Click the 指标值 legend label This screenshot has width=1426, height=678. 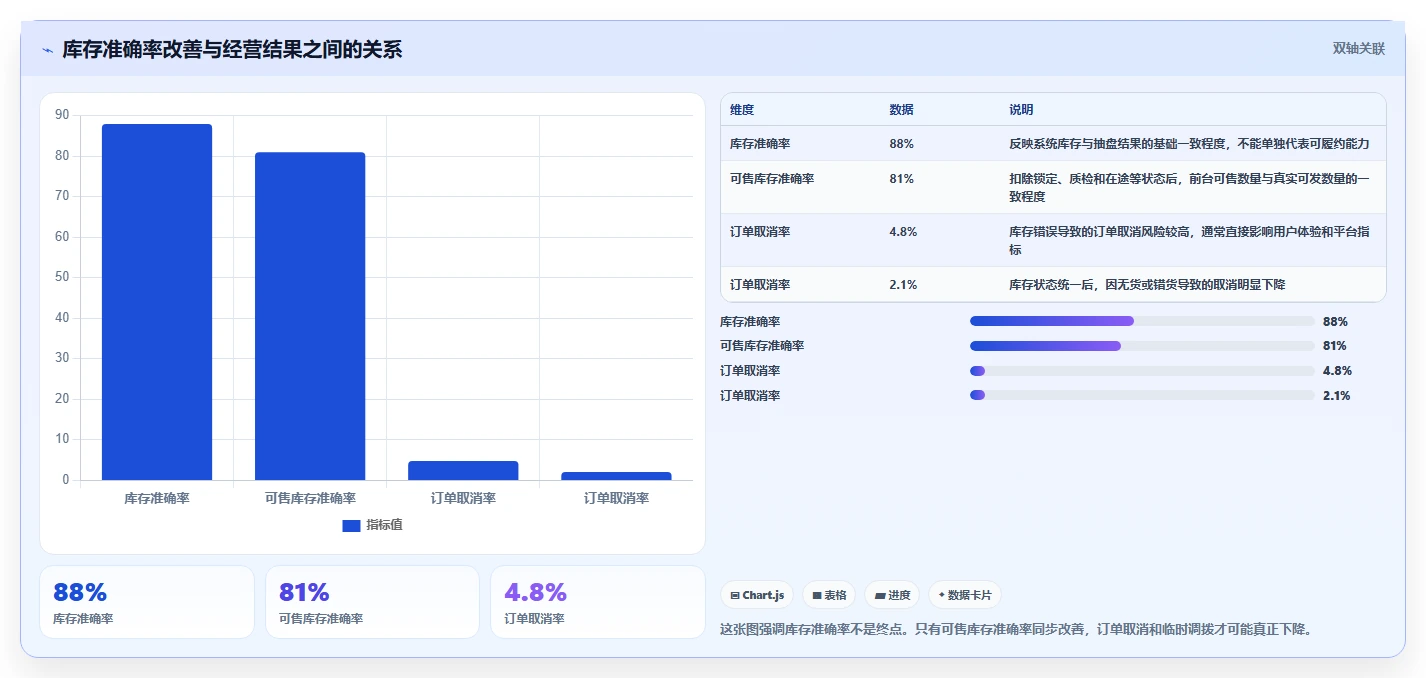384,525
